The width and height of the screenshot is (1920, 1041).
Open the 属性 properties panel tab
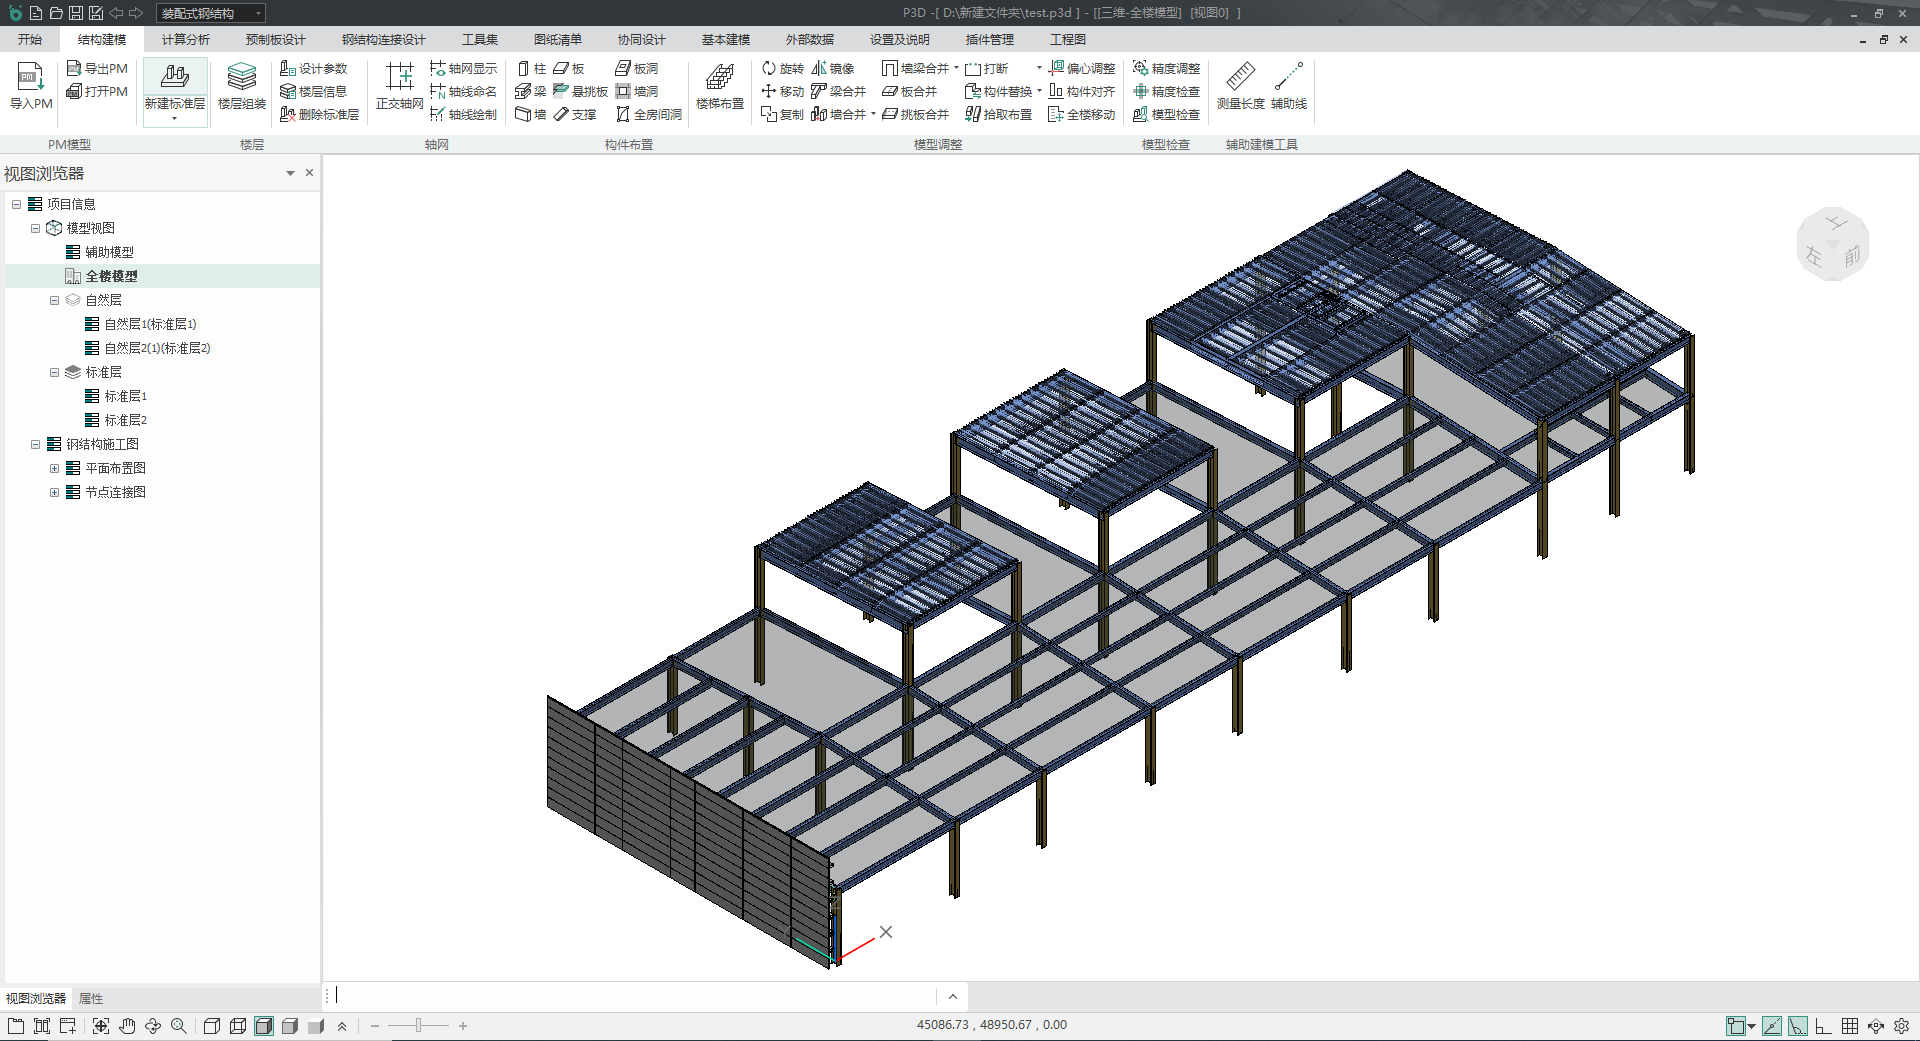coord(91,998)
